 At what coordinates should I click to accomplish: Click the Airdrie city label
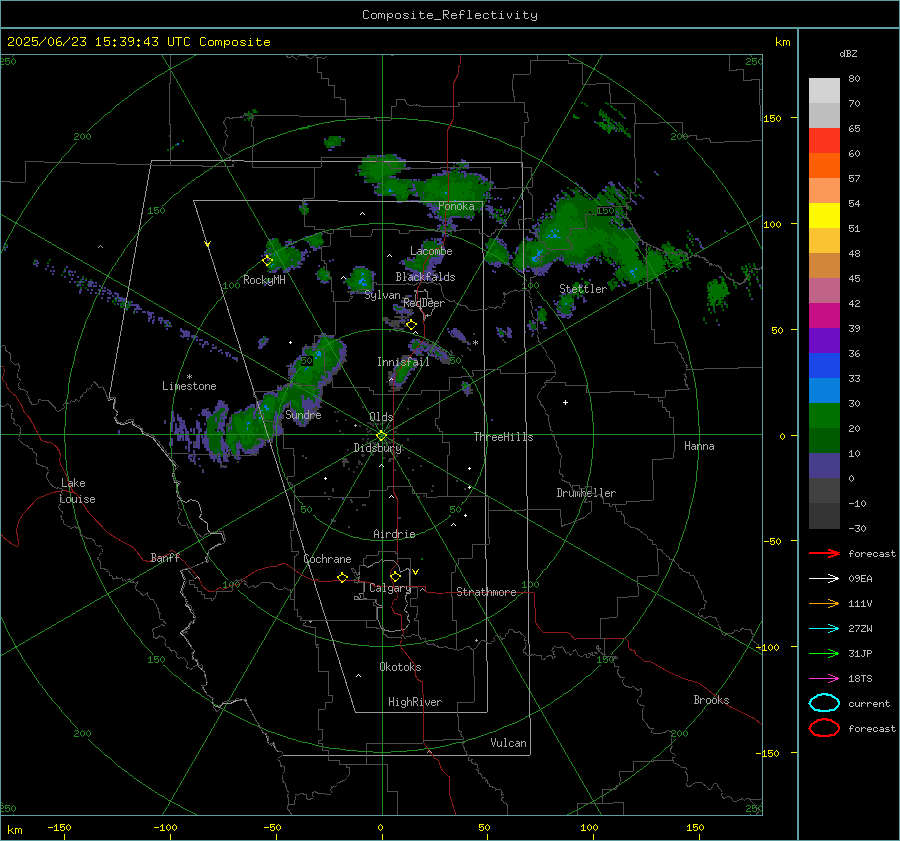point(394,534)
